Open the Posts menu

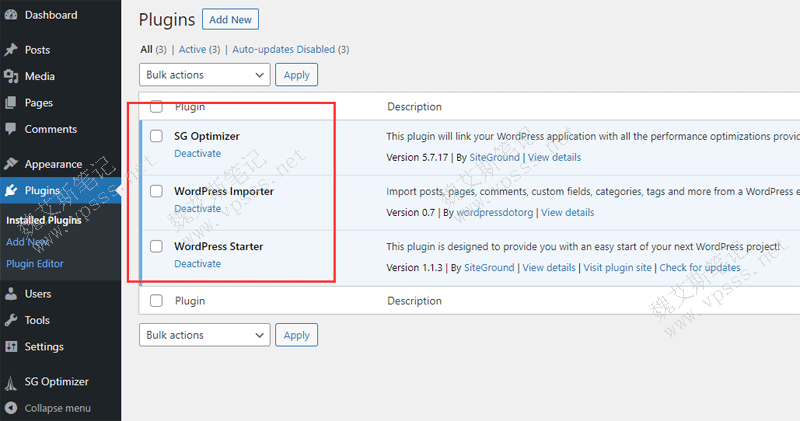[37, 49]
